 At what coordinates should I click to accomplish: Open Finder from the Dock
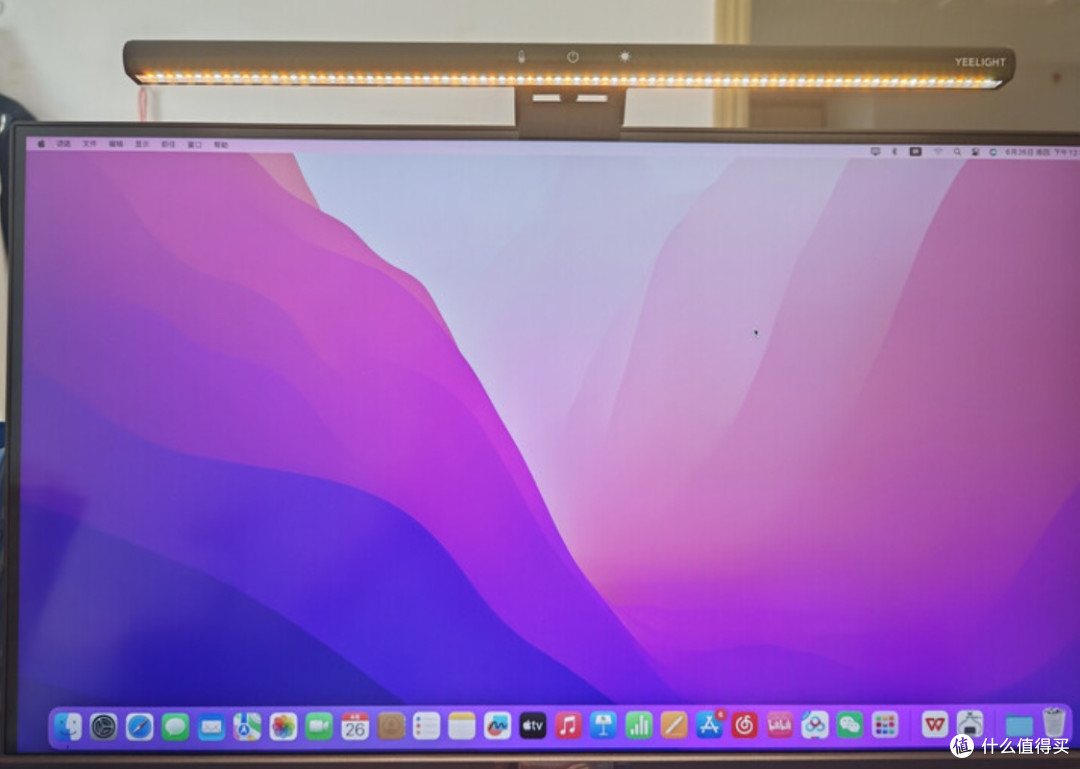(x=68, y=727)
